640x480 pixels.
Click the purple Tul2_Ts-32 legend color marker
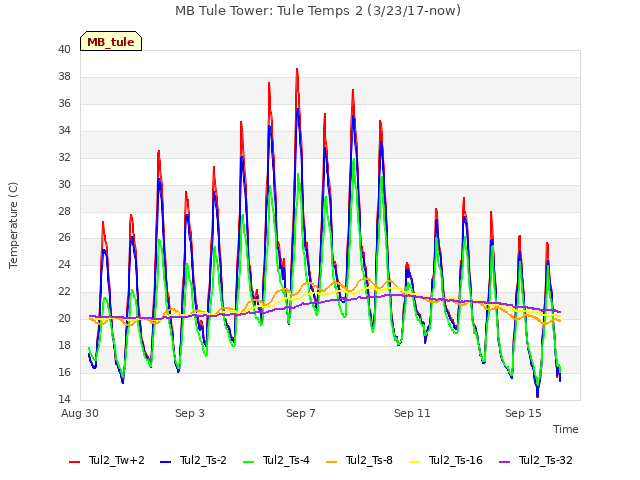point(504,462)
